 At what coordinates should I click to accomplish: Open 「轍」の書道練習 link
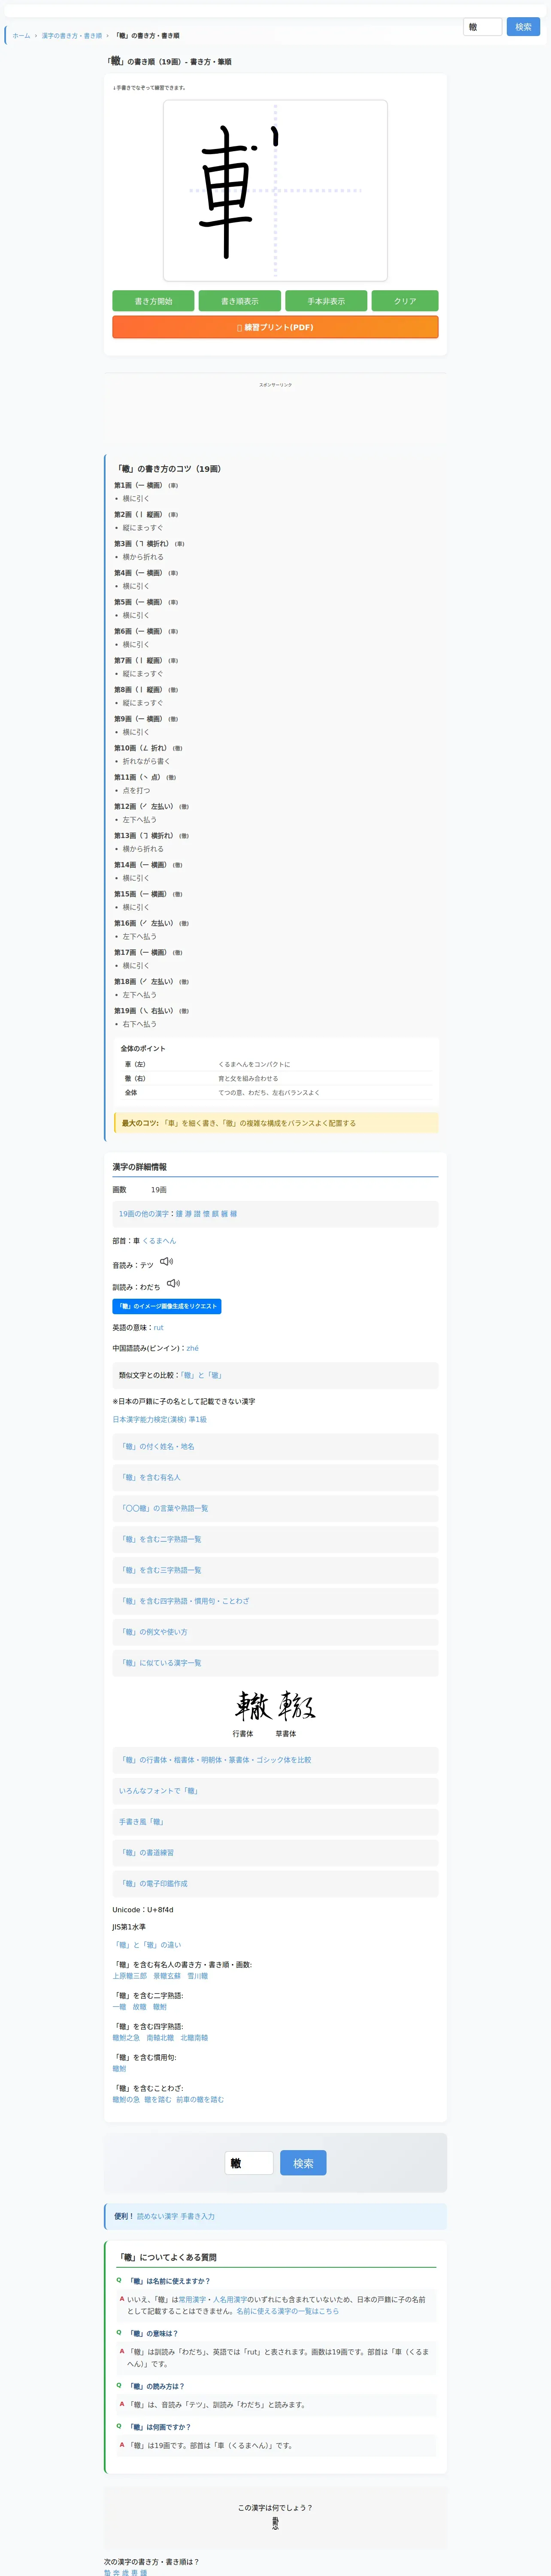coord(146,1854)
